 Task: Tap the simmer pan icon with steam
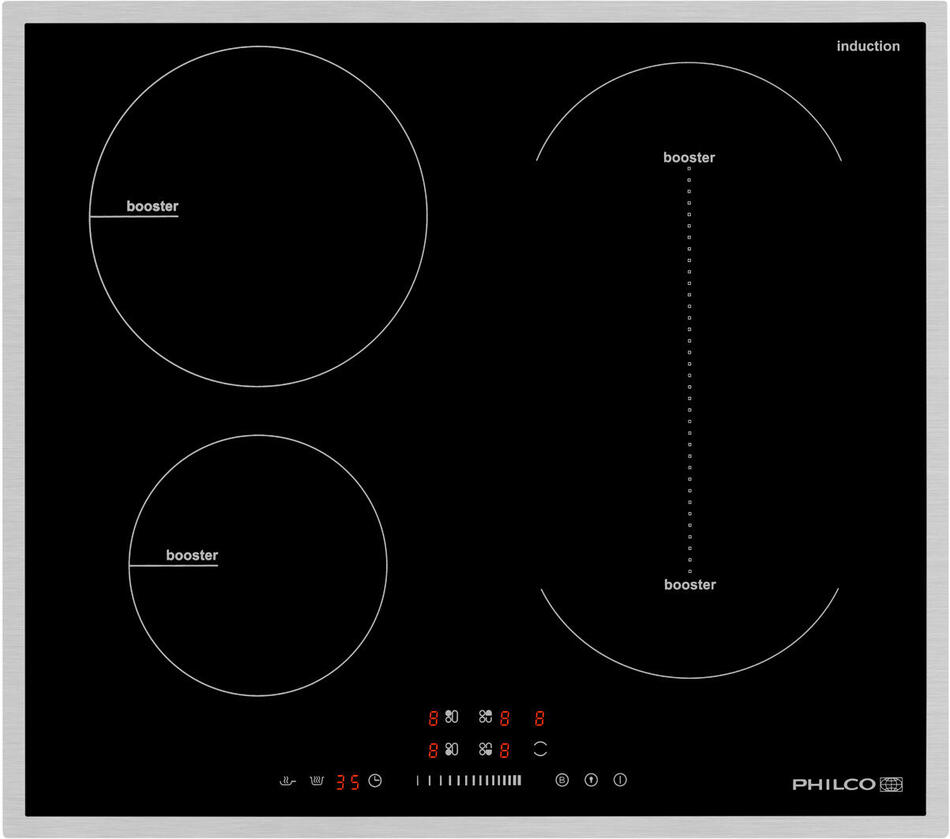288,781
